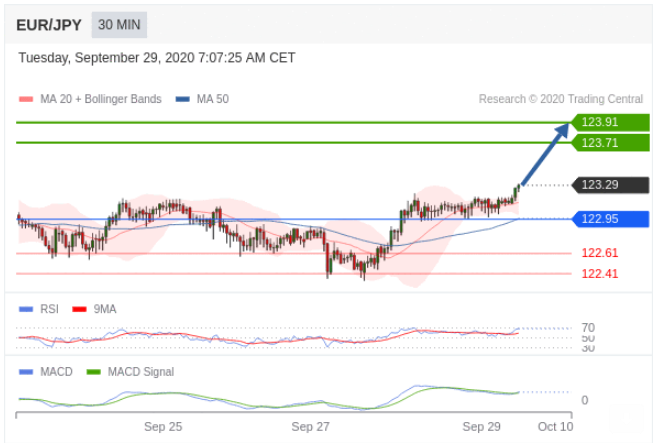Click the RSI legend swatch
This screenshot has width=658, height=443.
pos(26,310)
